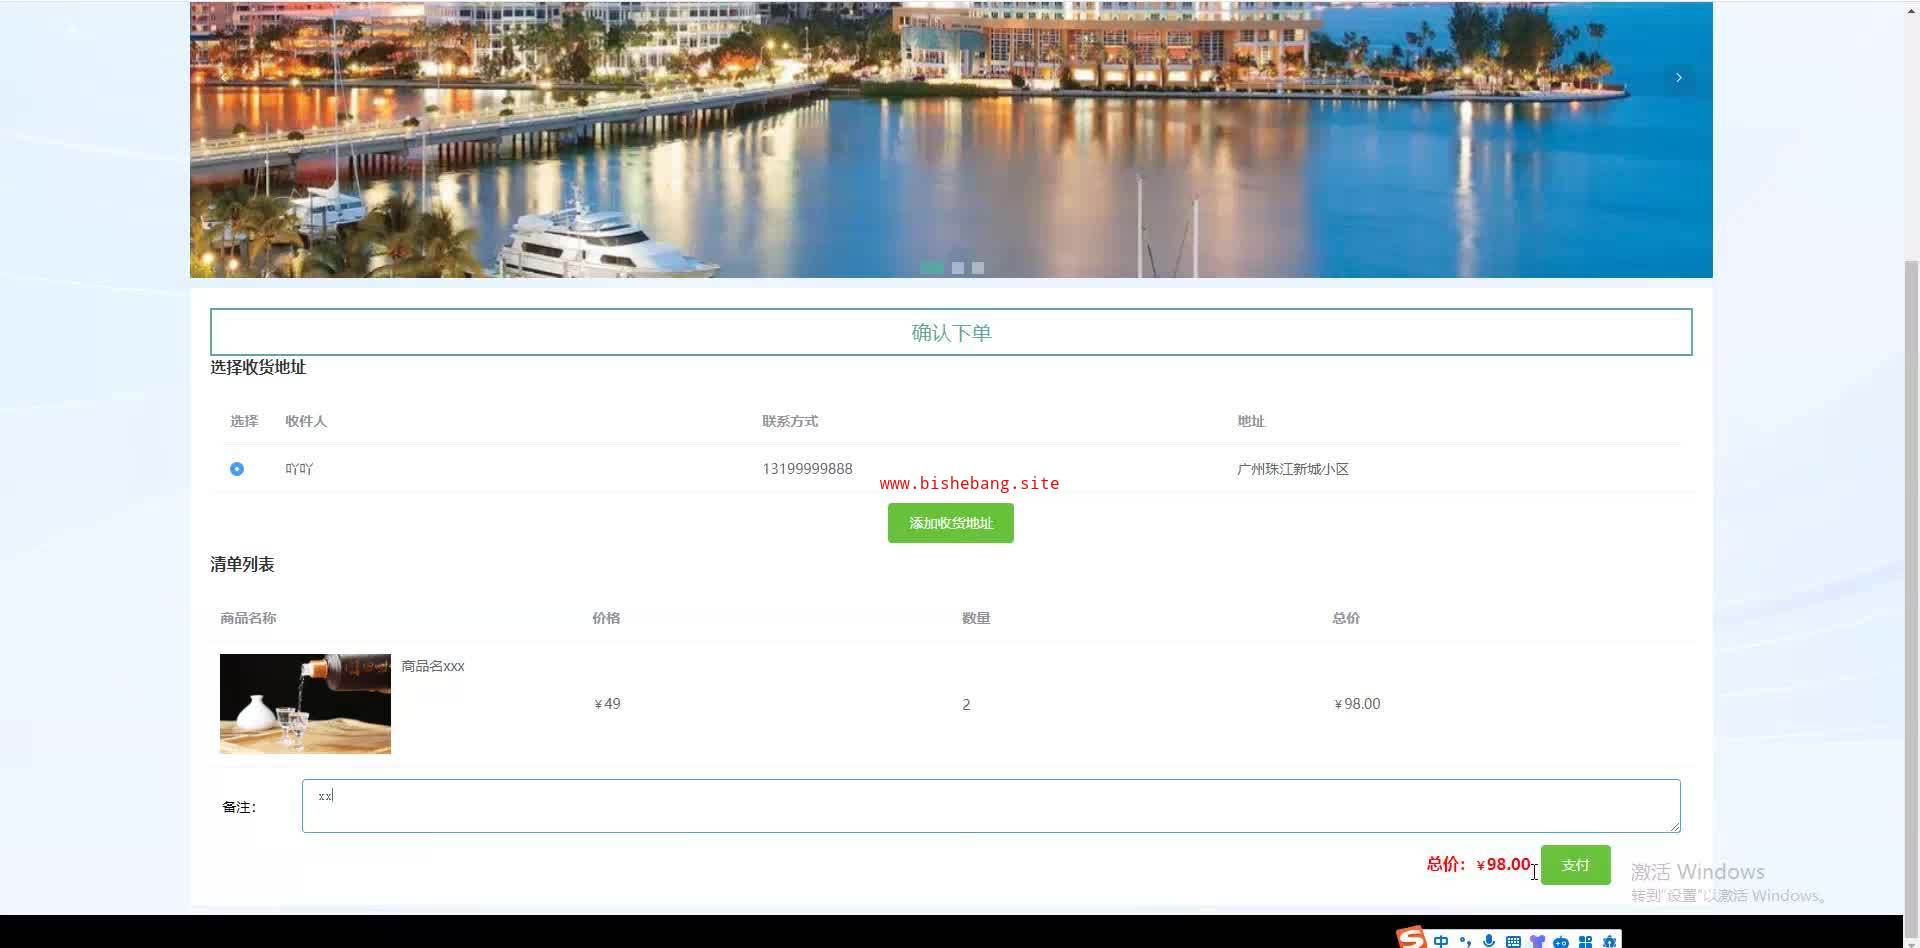This screenshot has height=948, width=1920.
Task: Click the 价格 column header
Action: pyautogui.click(x=606, y=618)
